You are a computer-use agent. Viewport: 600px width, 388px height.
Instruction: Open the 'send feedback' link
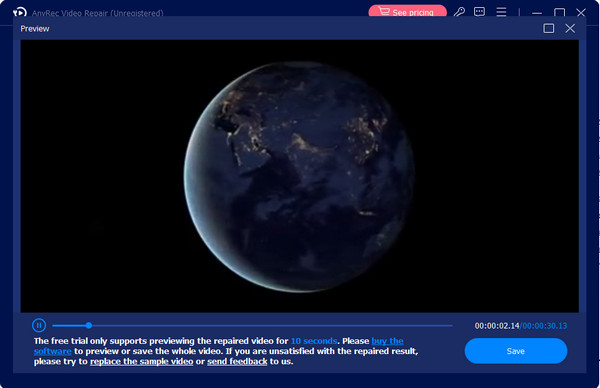pyautogui.click(x=237, y=362)
